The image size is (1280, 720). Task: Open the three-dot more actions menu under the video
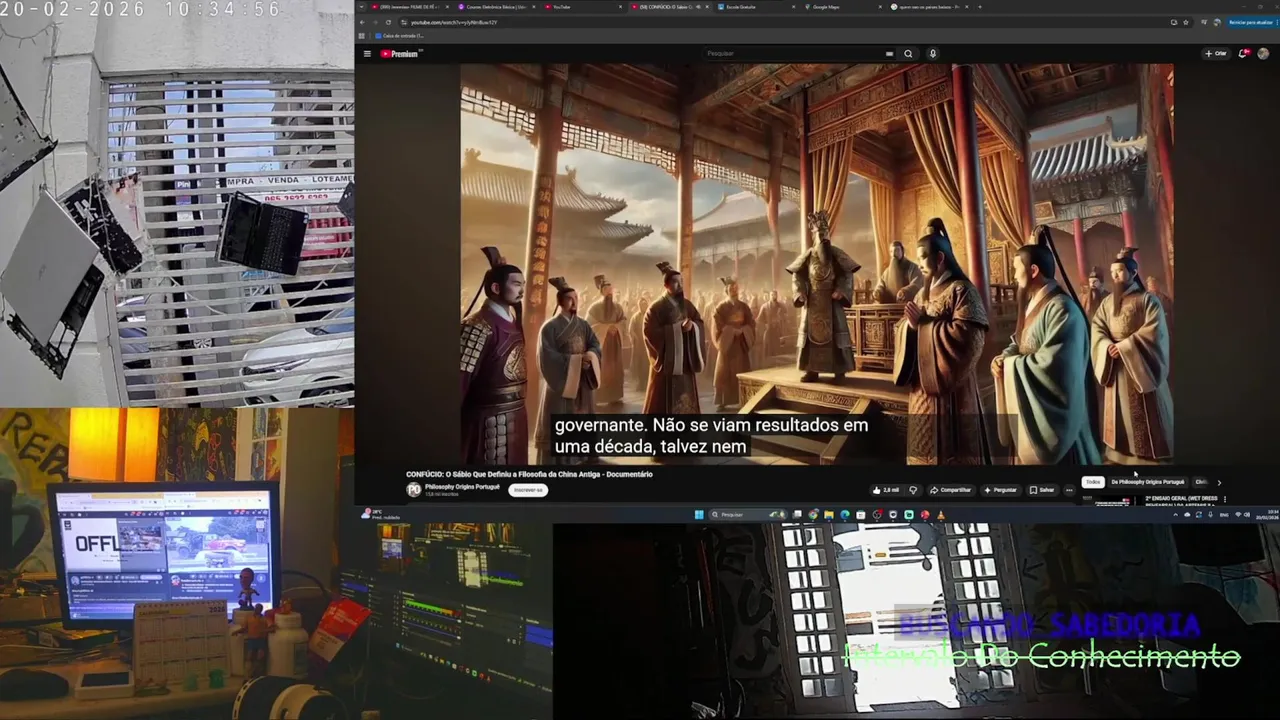[x=1069, y=490]
